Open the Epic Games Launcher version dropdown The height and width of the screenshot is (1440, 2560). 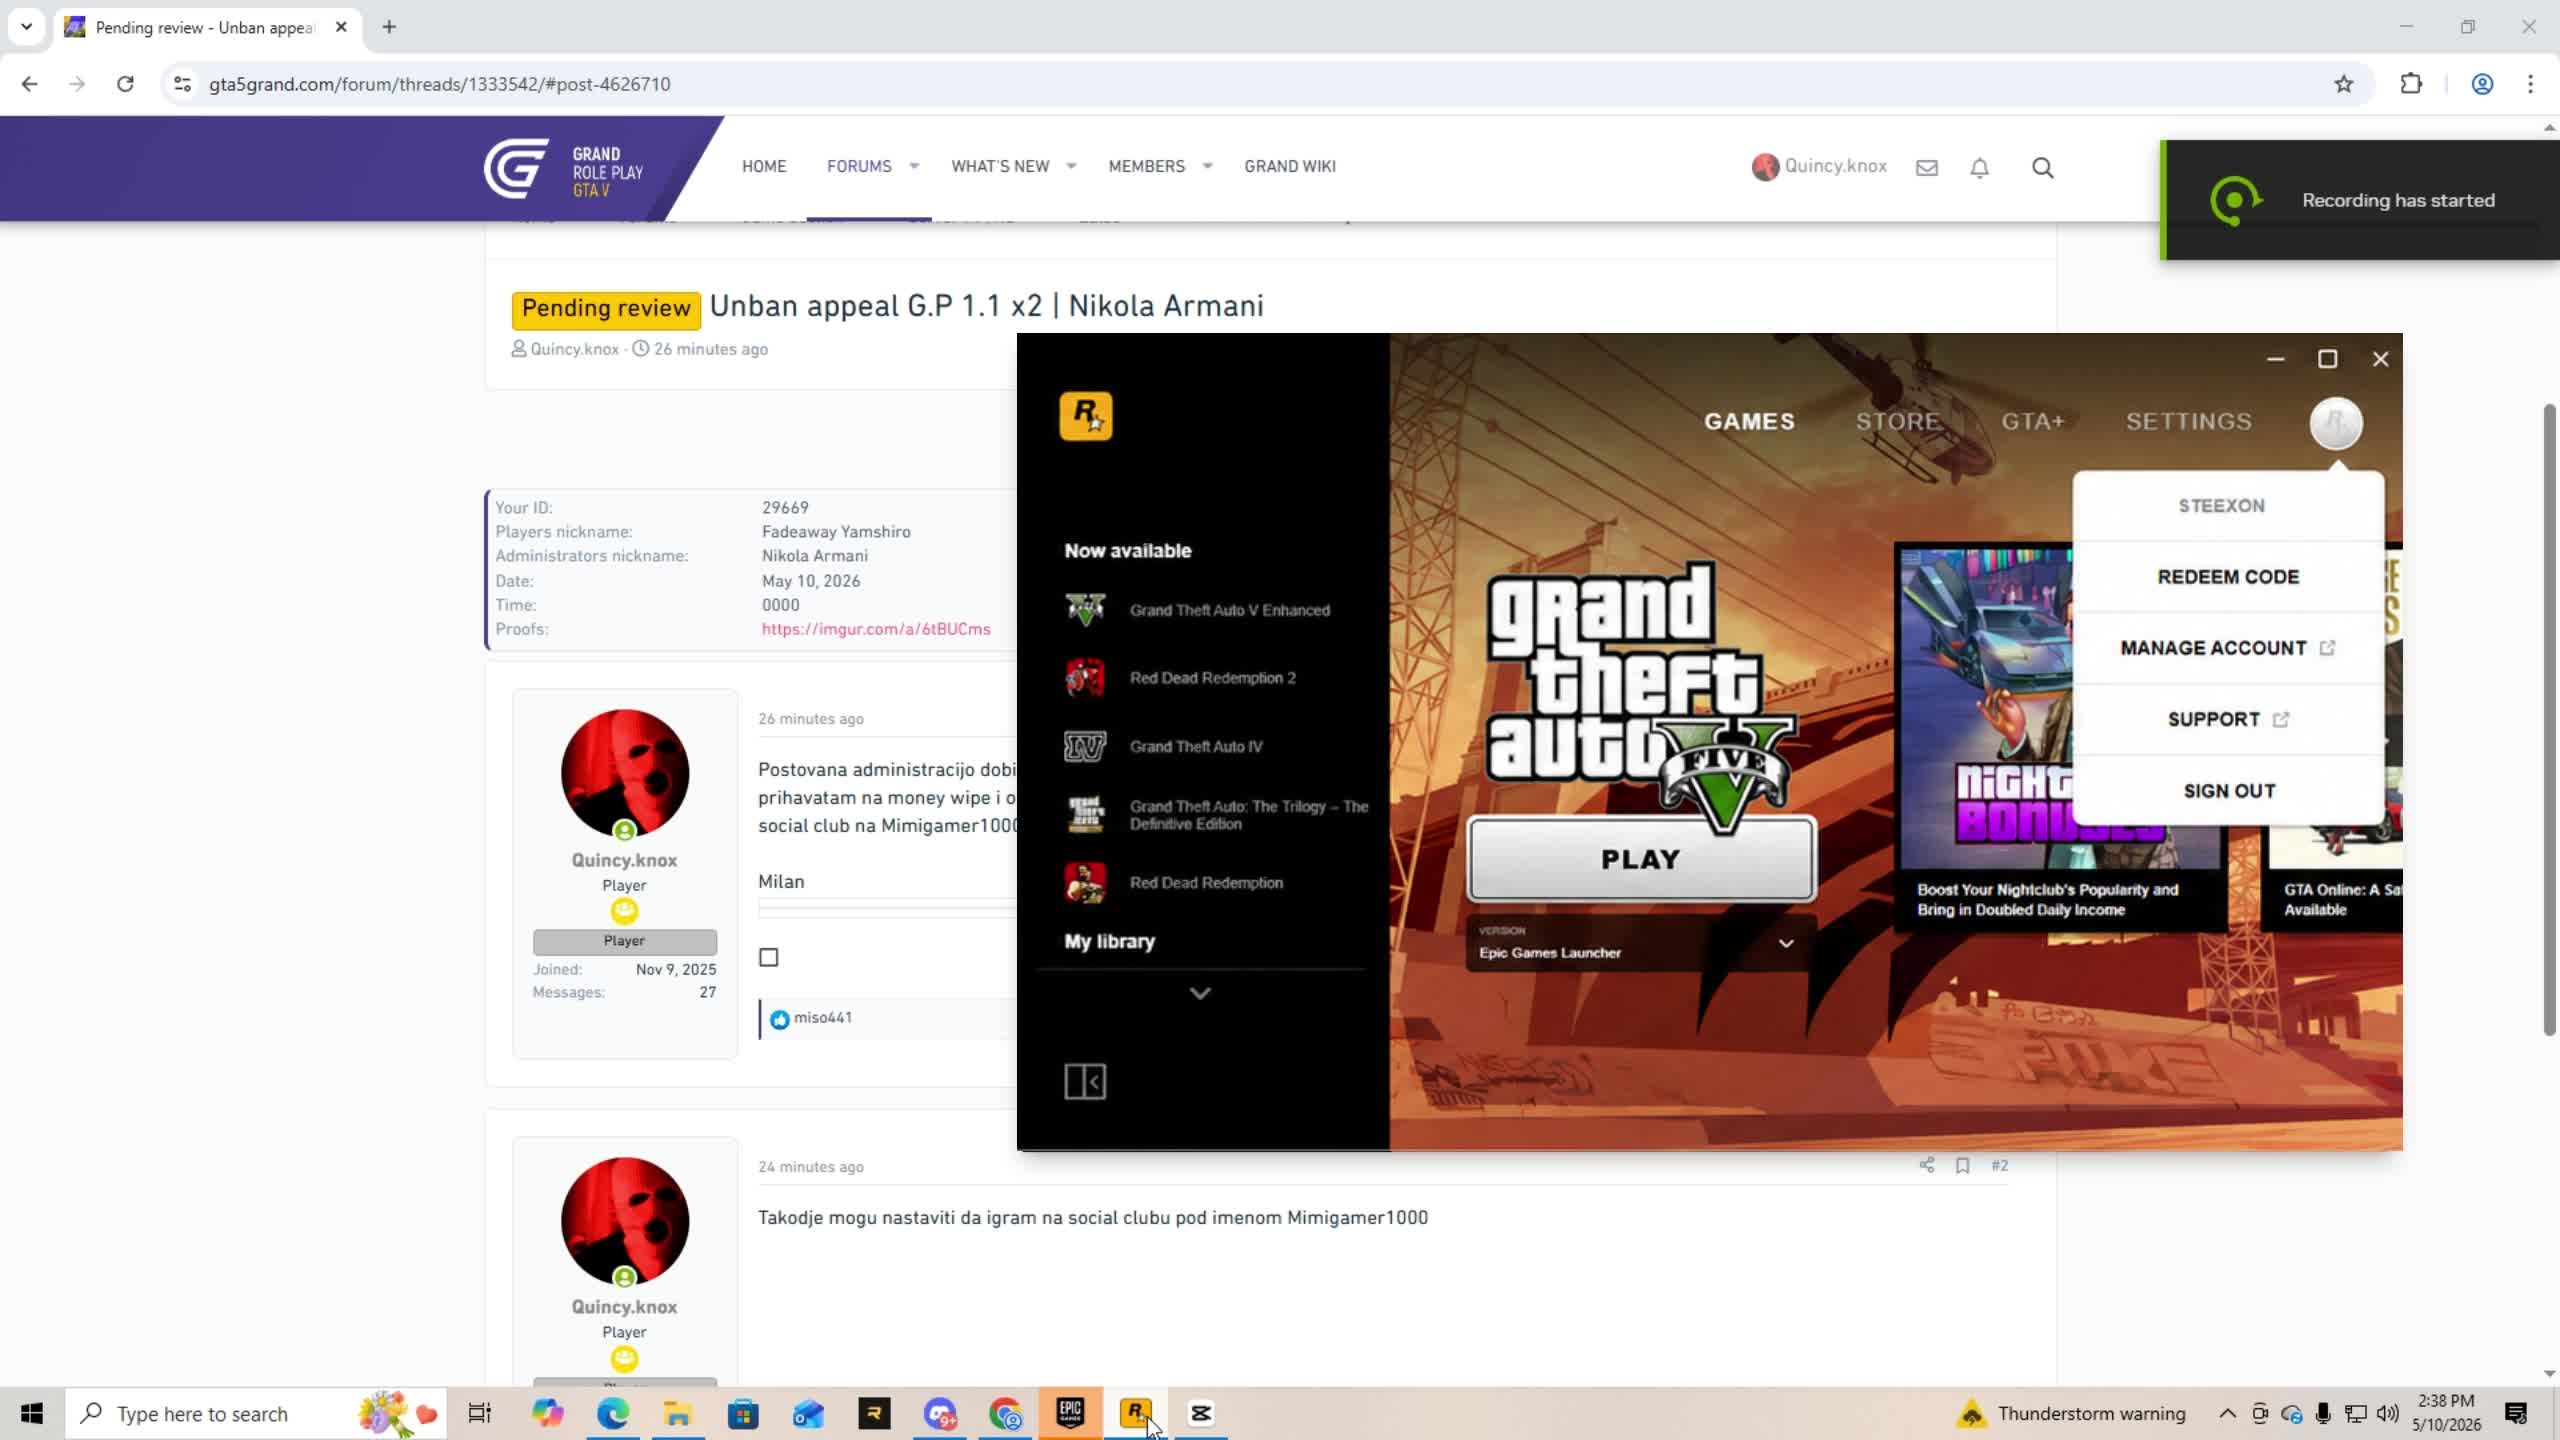[x=1640, y=943]
